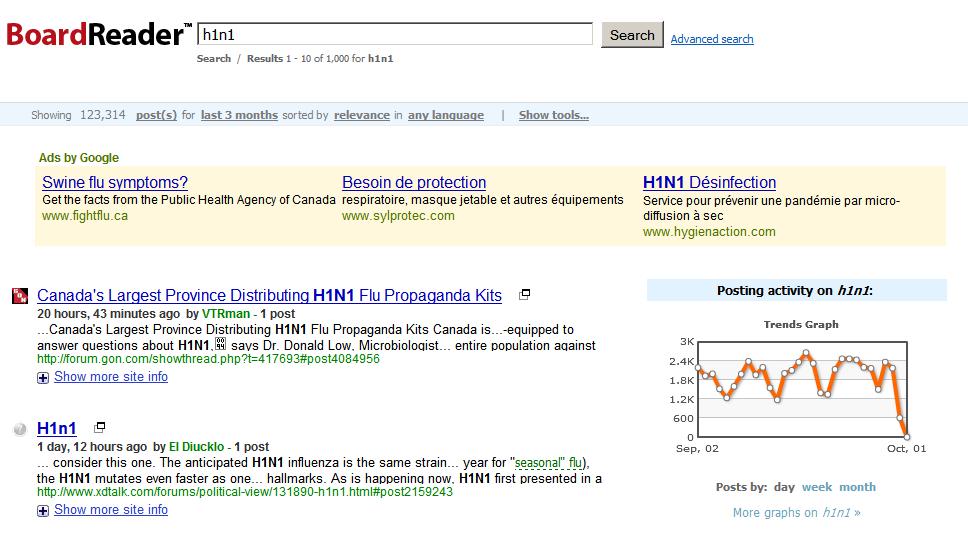
Task: Expand site info plus icon under gon.com result
Action: 43,378
